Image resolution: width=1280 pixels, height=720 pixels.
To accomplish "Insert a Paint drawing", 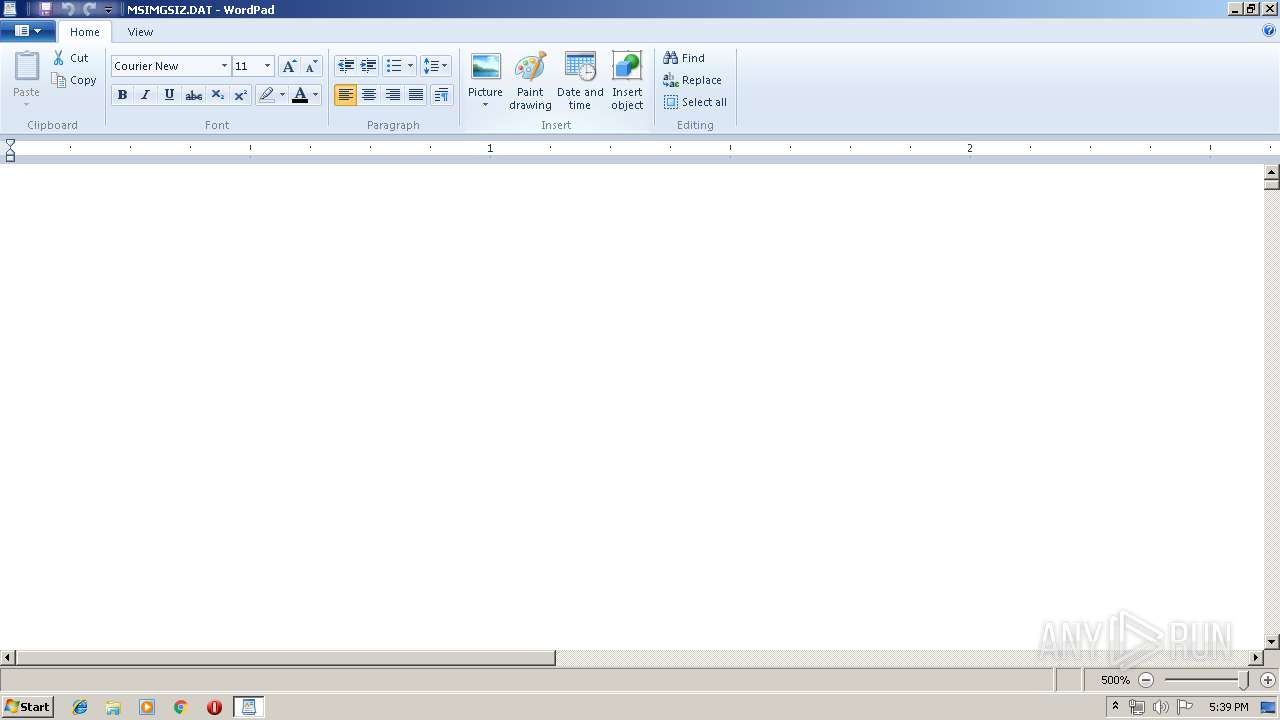I will tap(530, 81).
